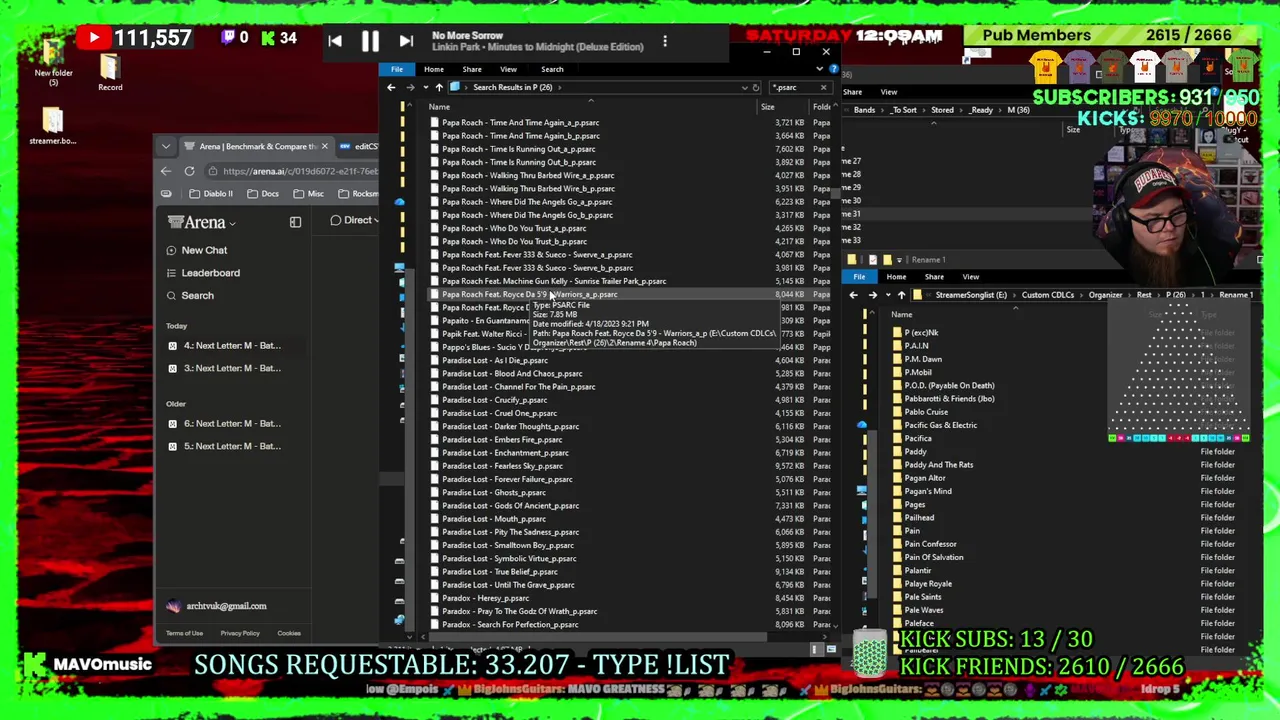1280x720 pixels.
Task: Open Organizer breadcrumb in Rename 1 window
Action: tap(1105, 295)
